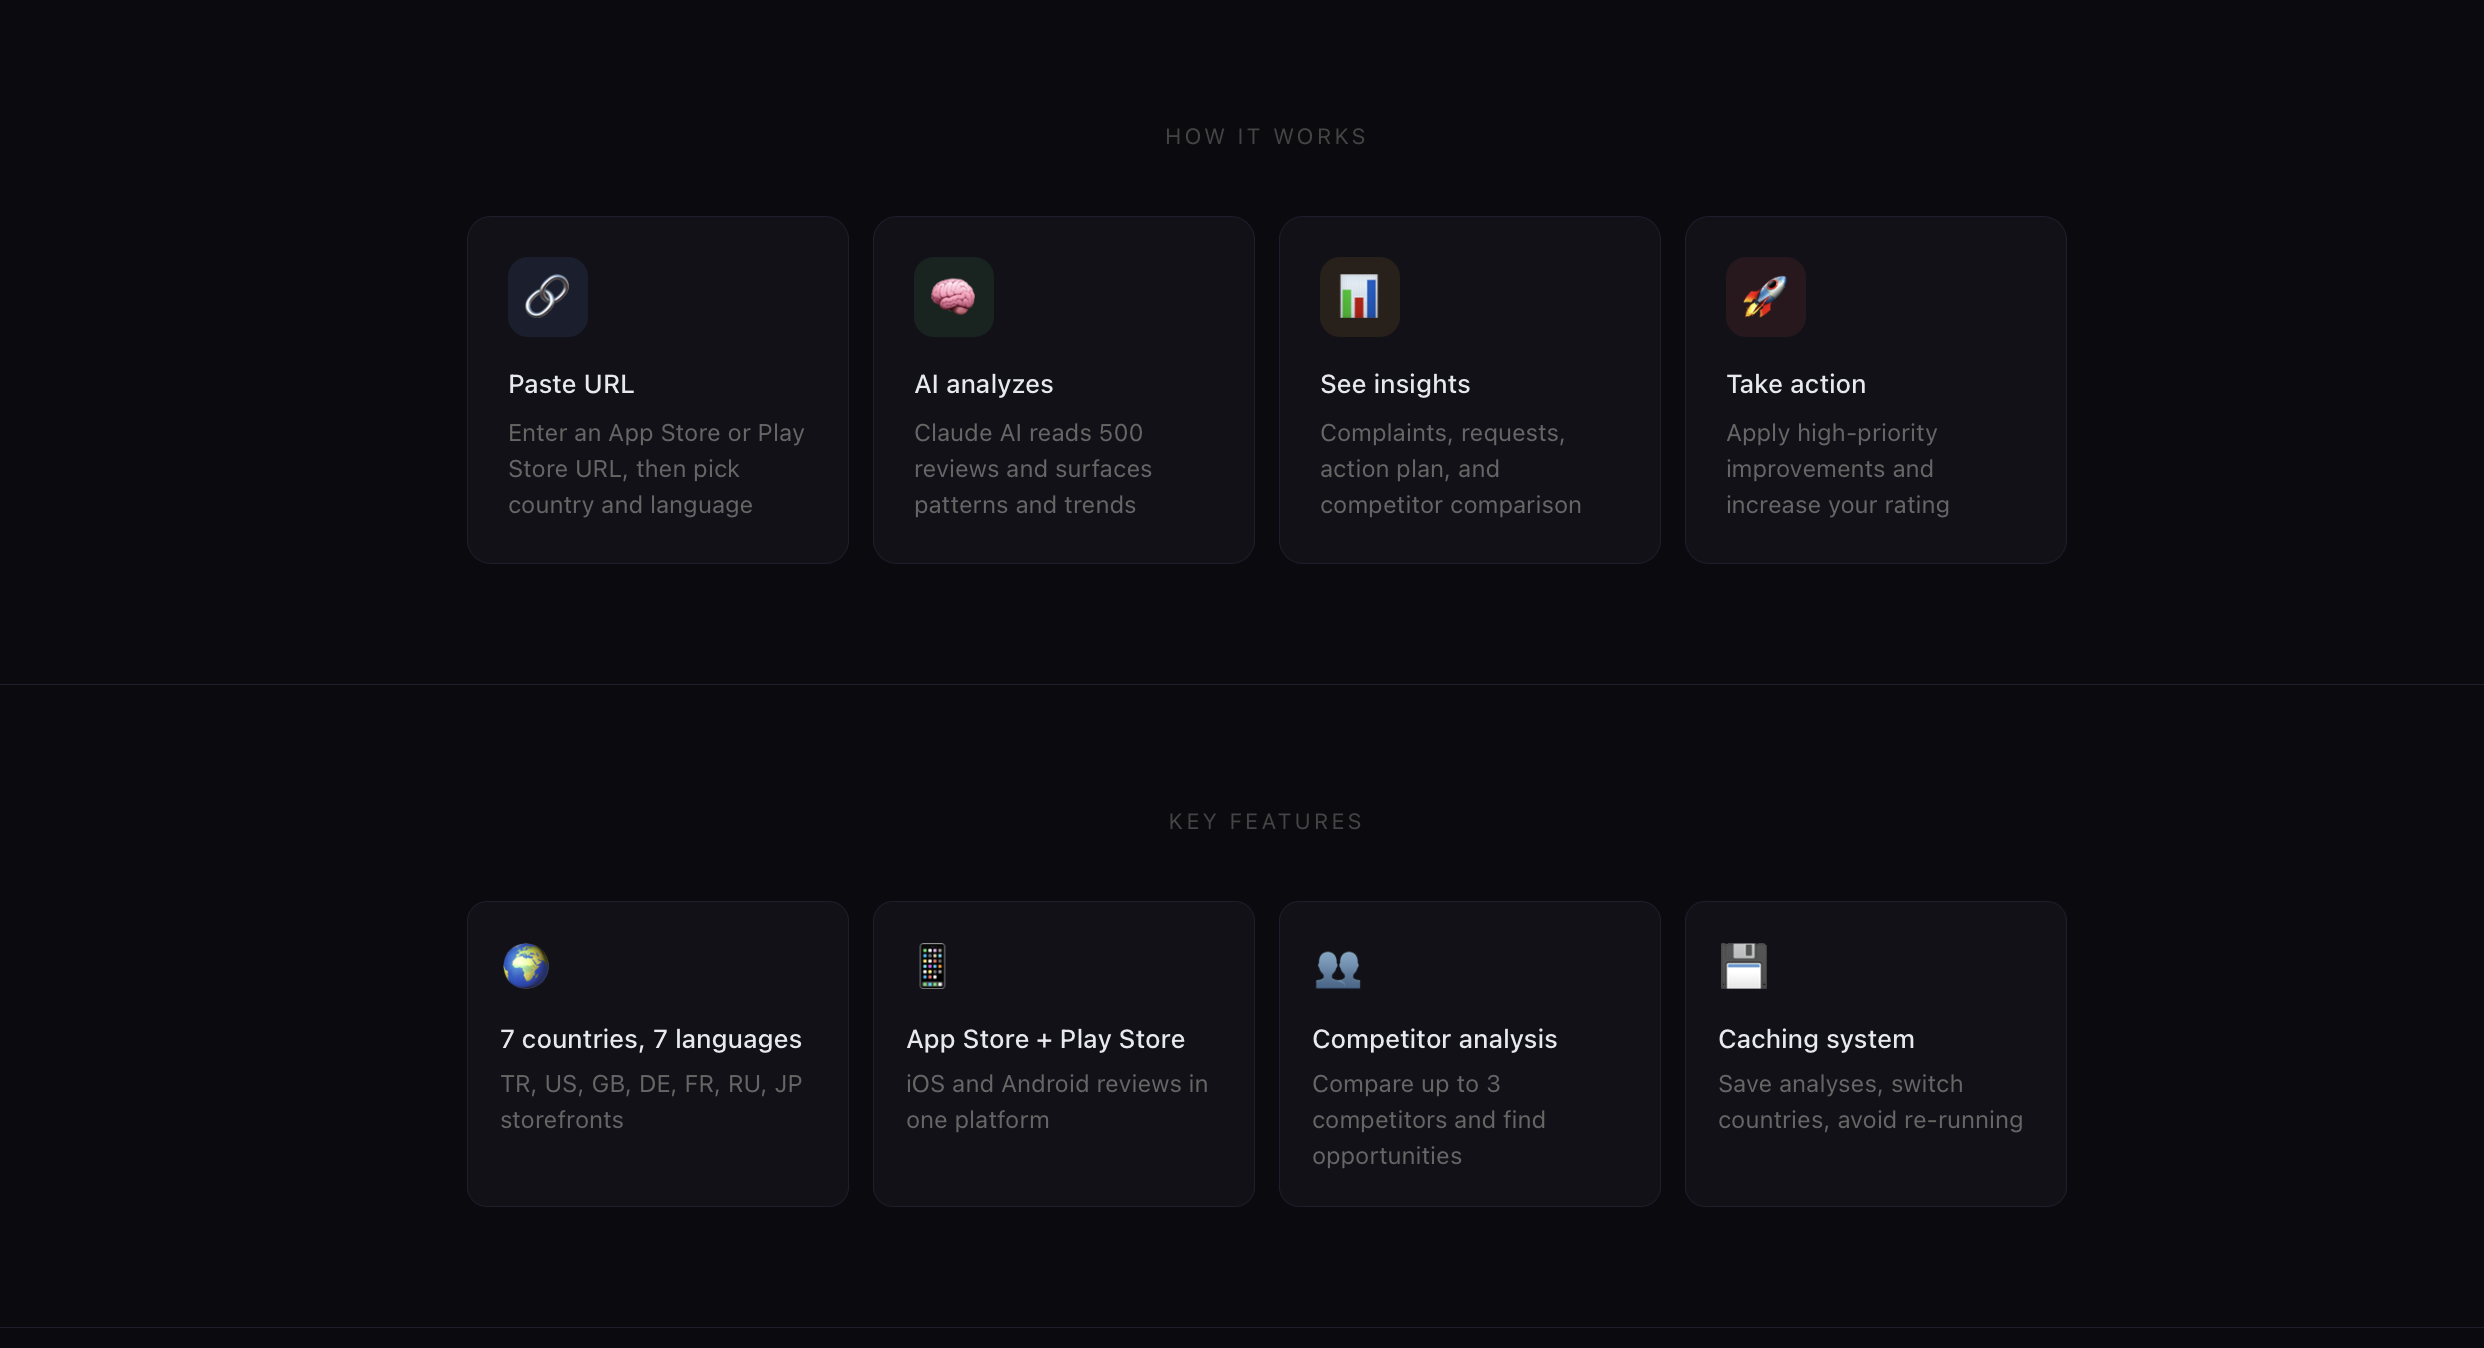Click the two-people icon for Competitor analysis
Viewport: 2484px width, 1348px height.
point(1338,967)
